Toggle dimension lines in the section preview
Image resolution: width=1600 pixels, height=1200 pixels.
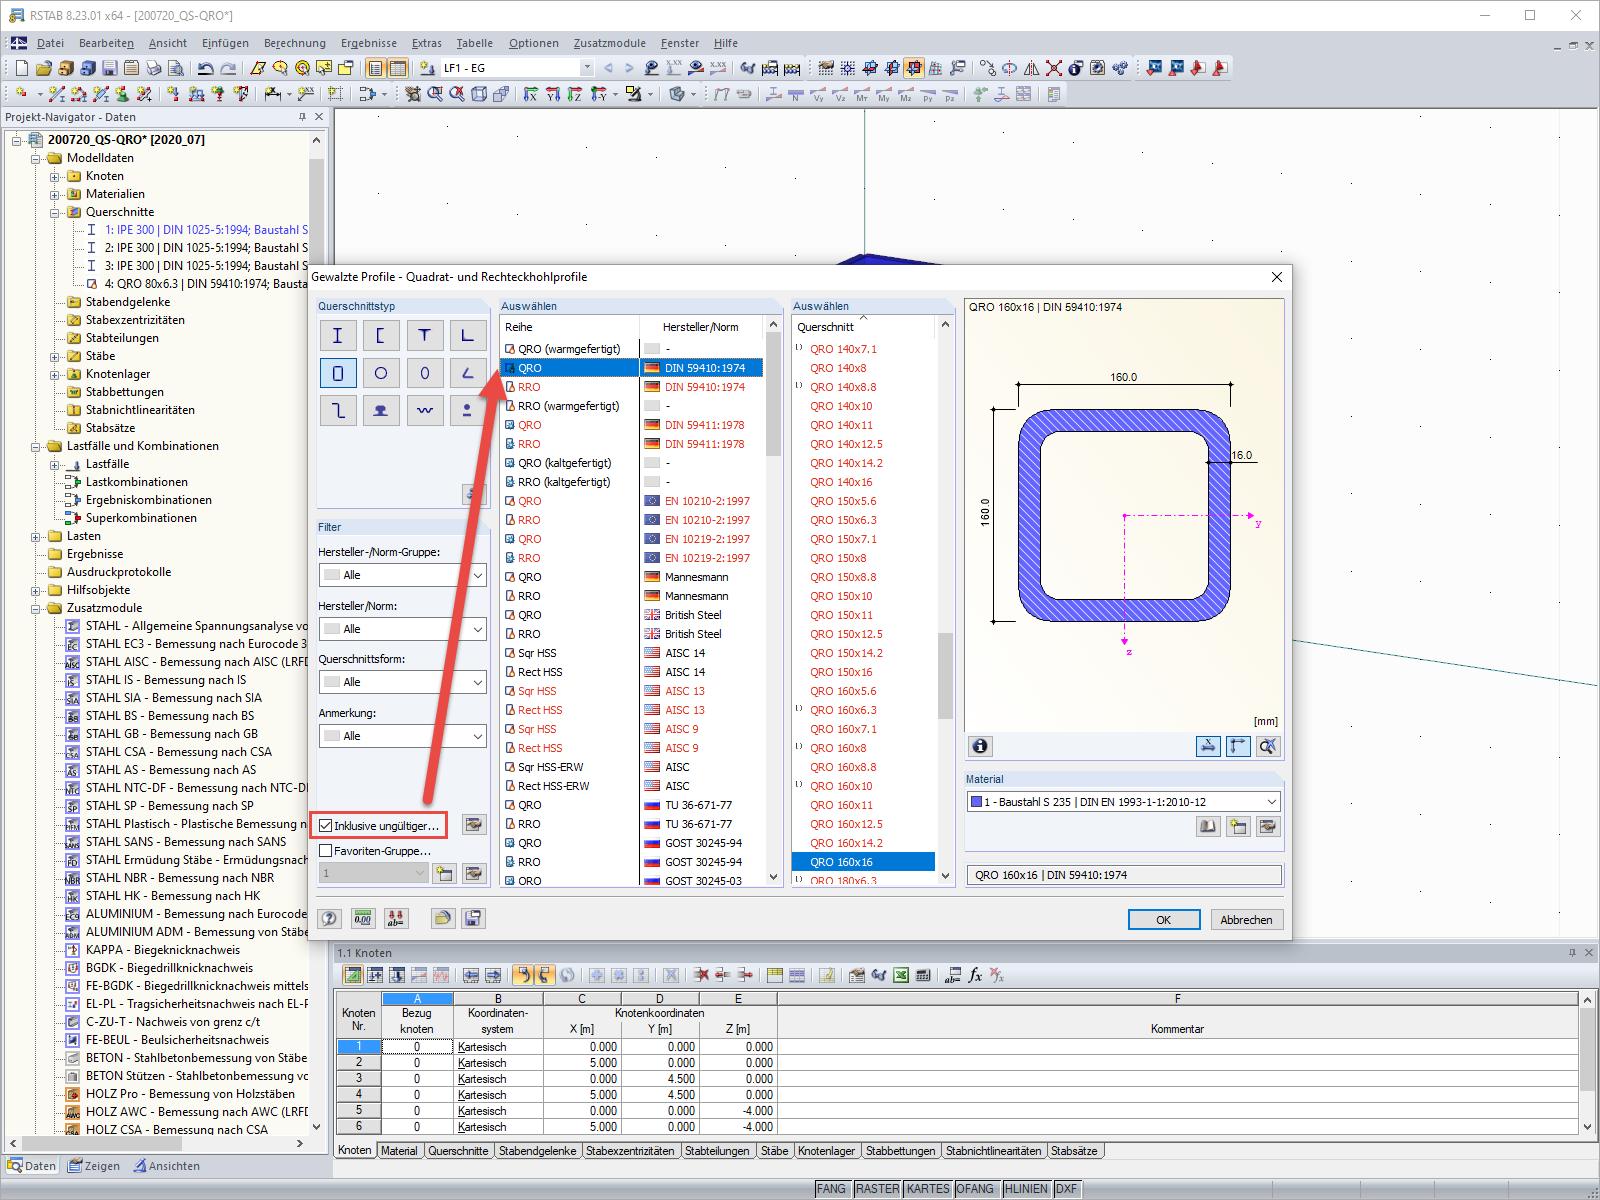pos(1208,746)
